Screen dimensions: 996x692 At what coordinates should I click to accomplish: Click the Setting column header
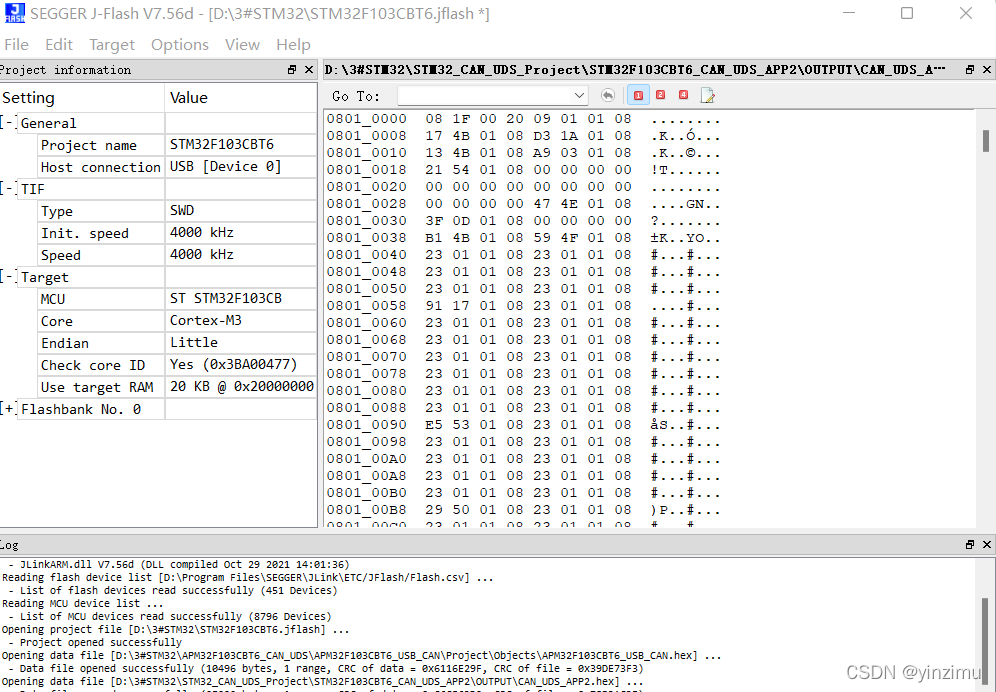pyautogui.click(x=82, y=97)
